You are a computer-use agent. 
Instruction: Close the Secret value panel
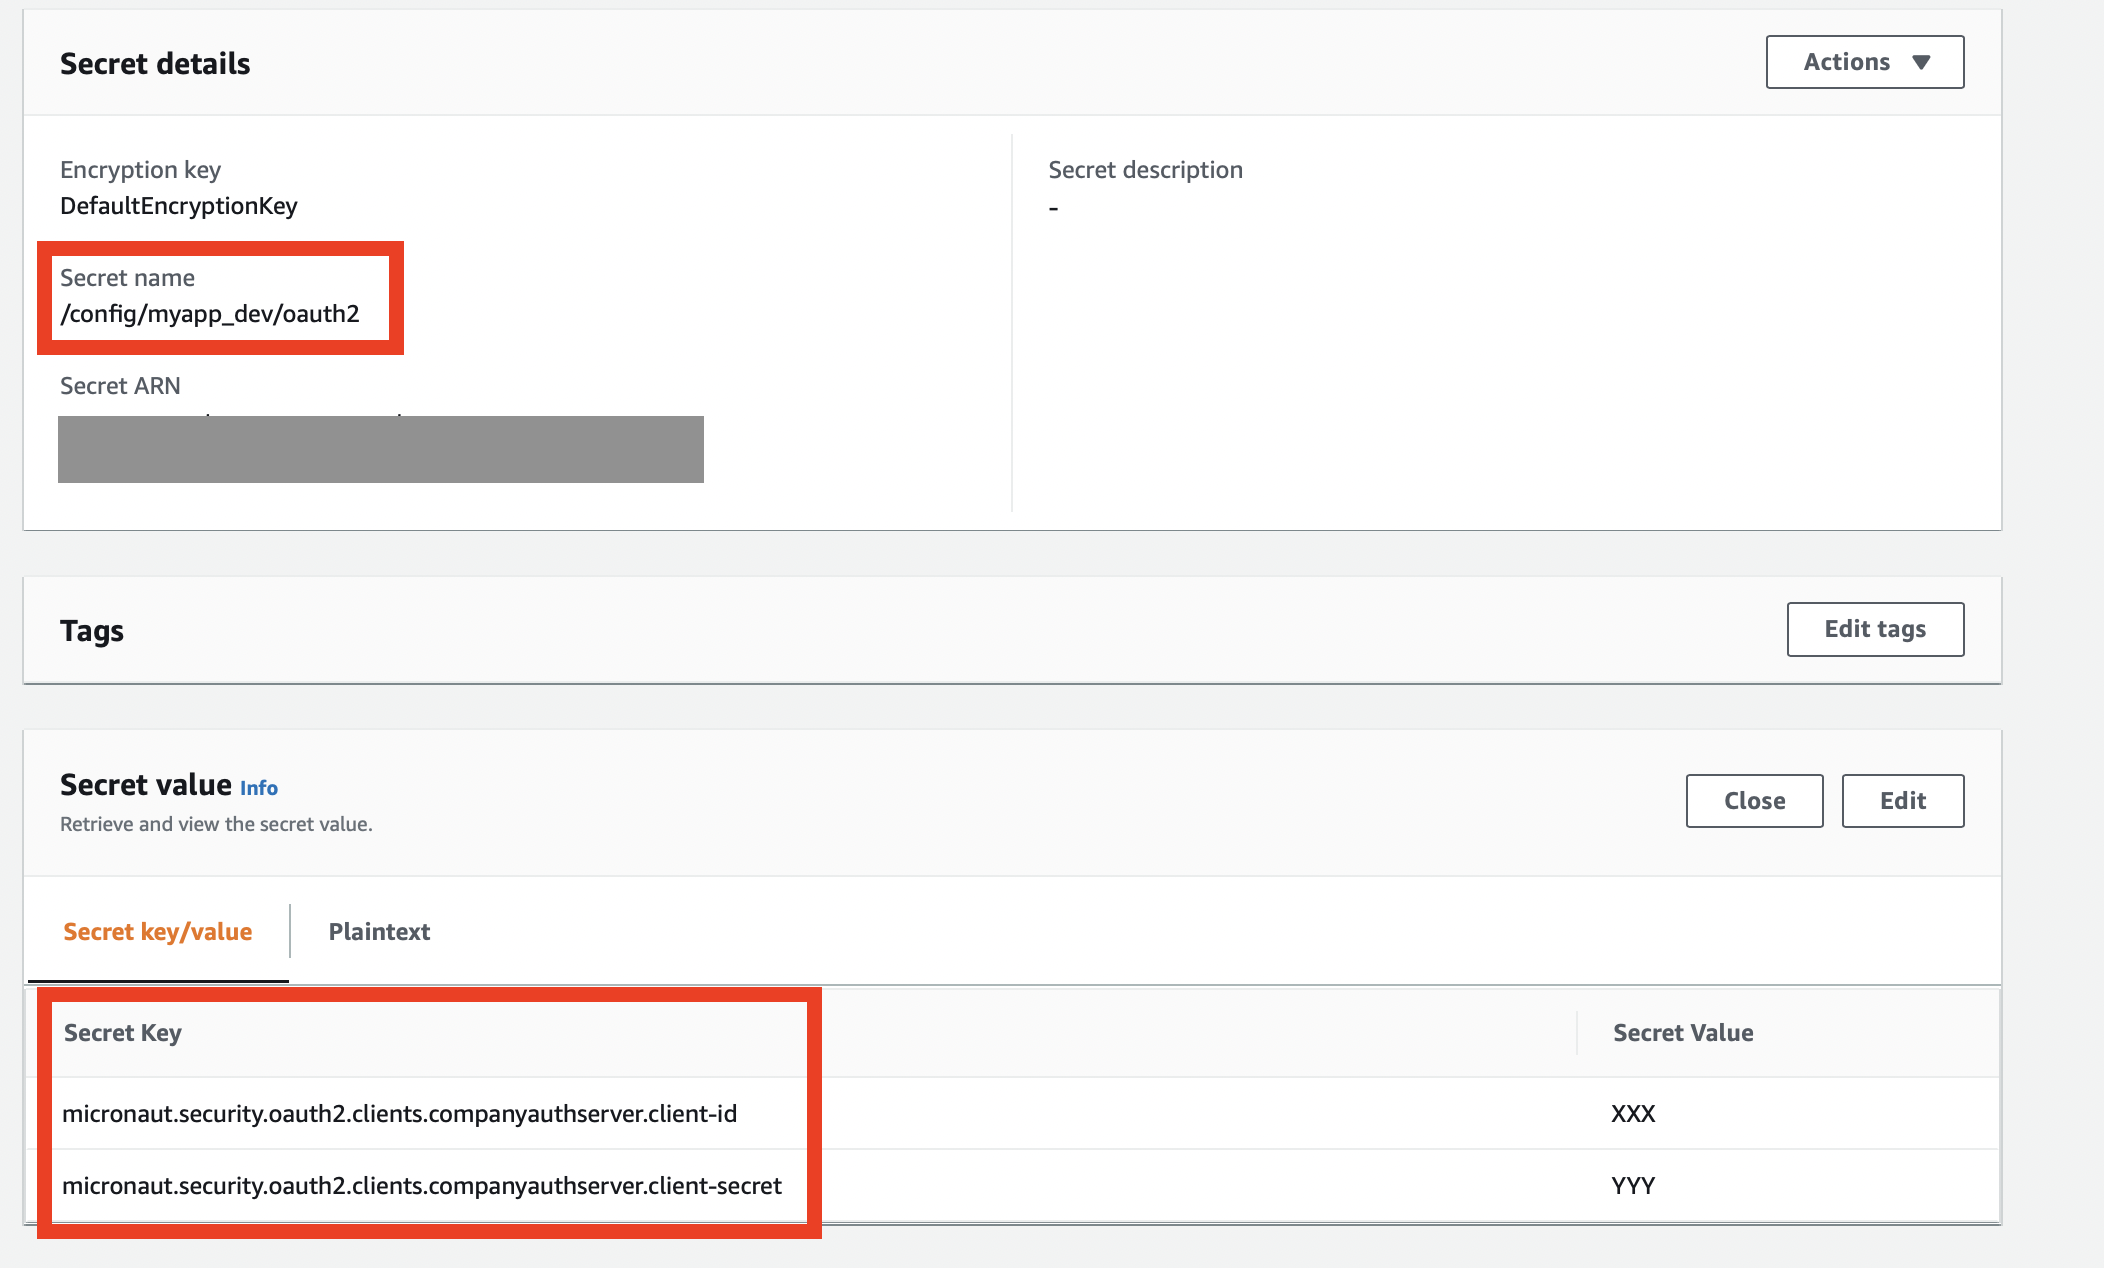(1753, 800)
